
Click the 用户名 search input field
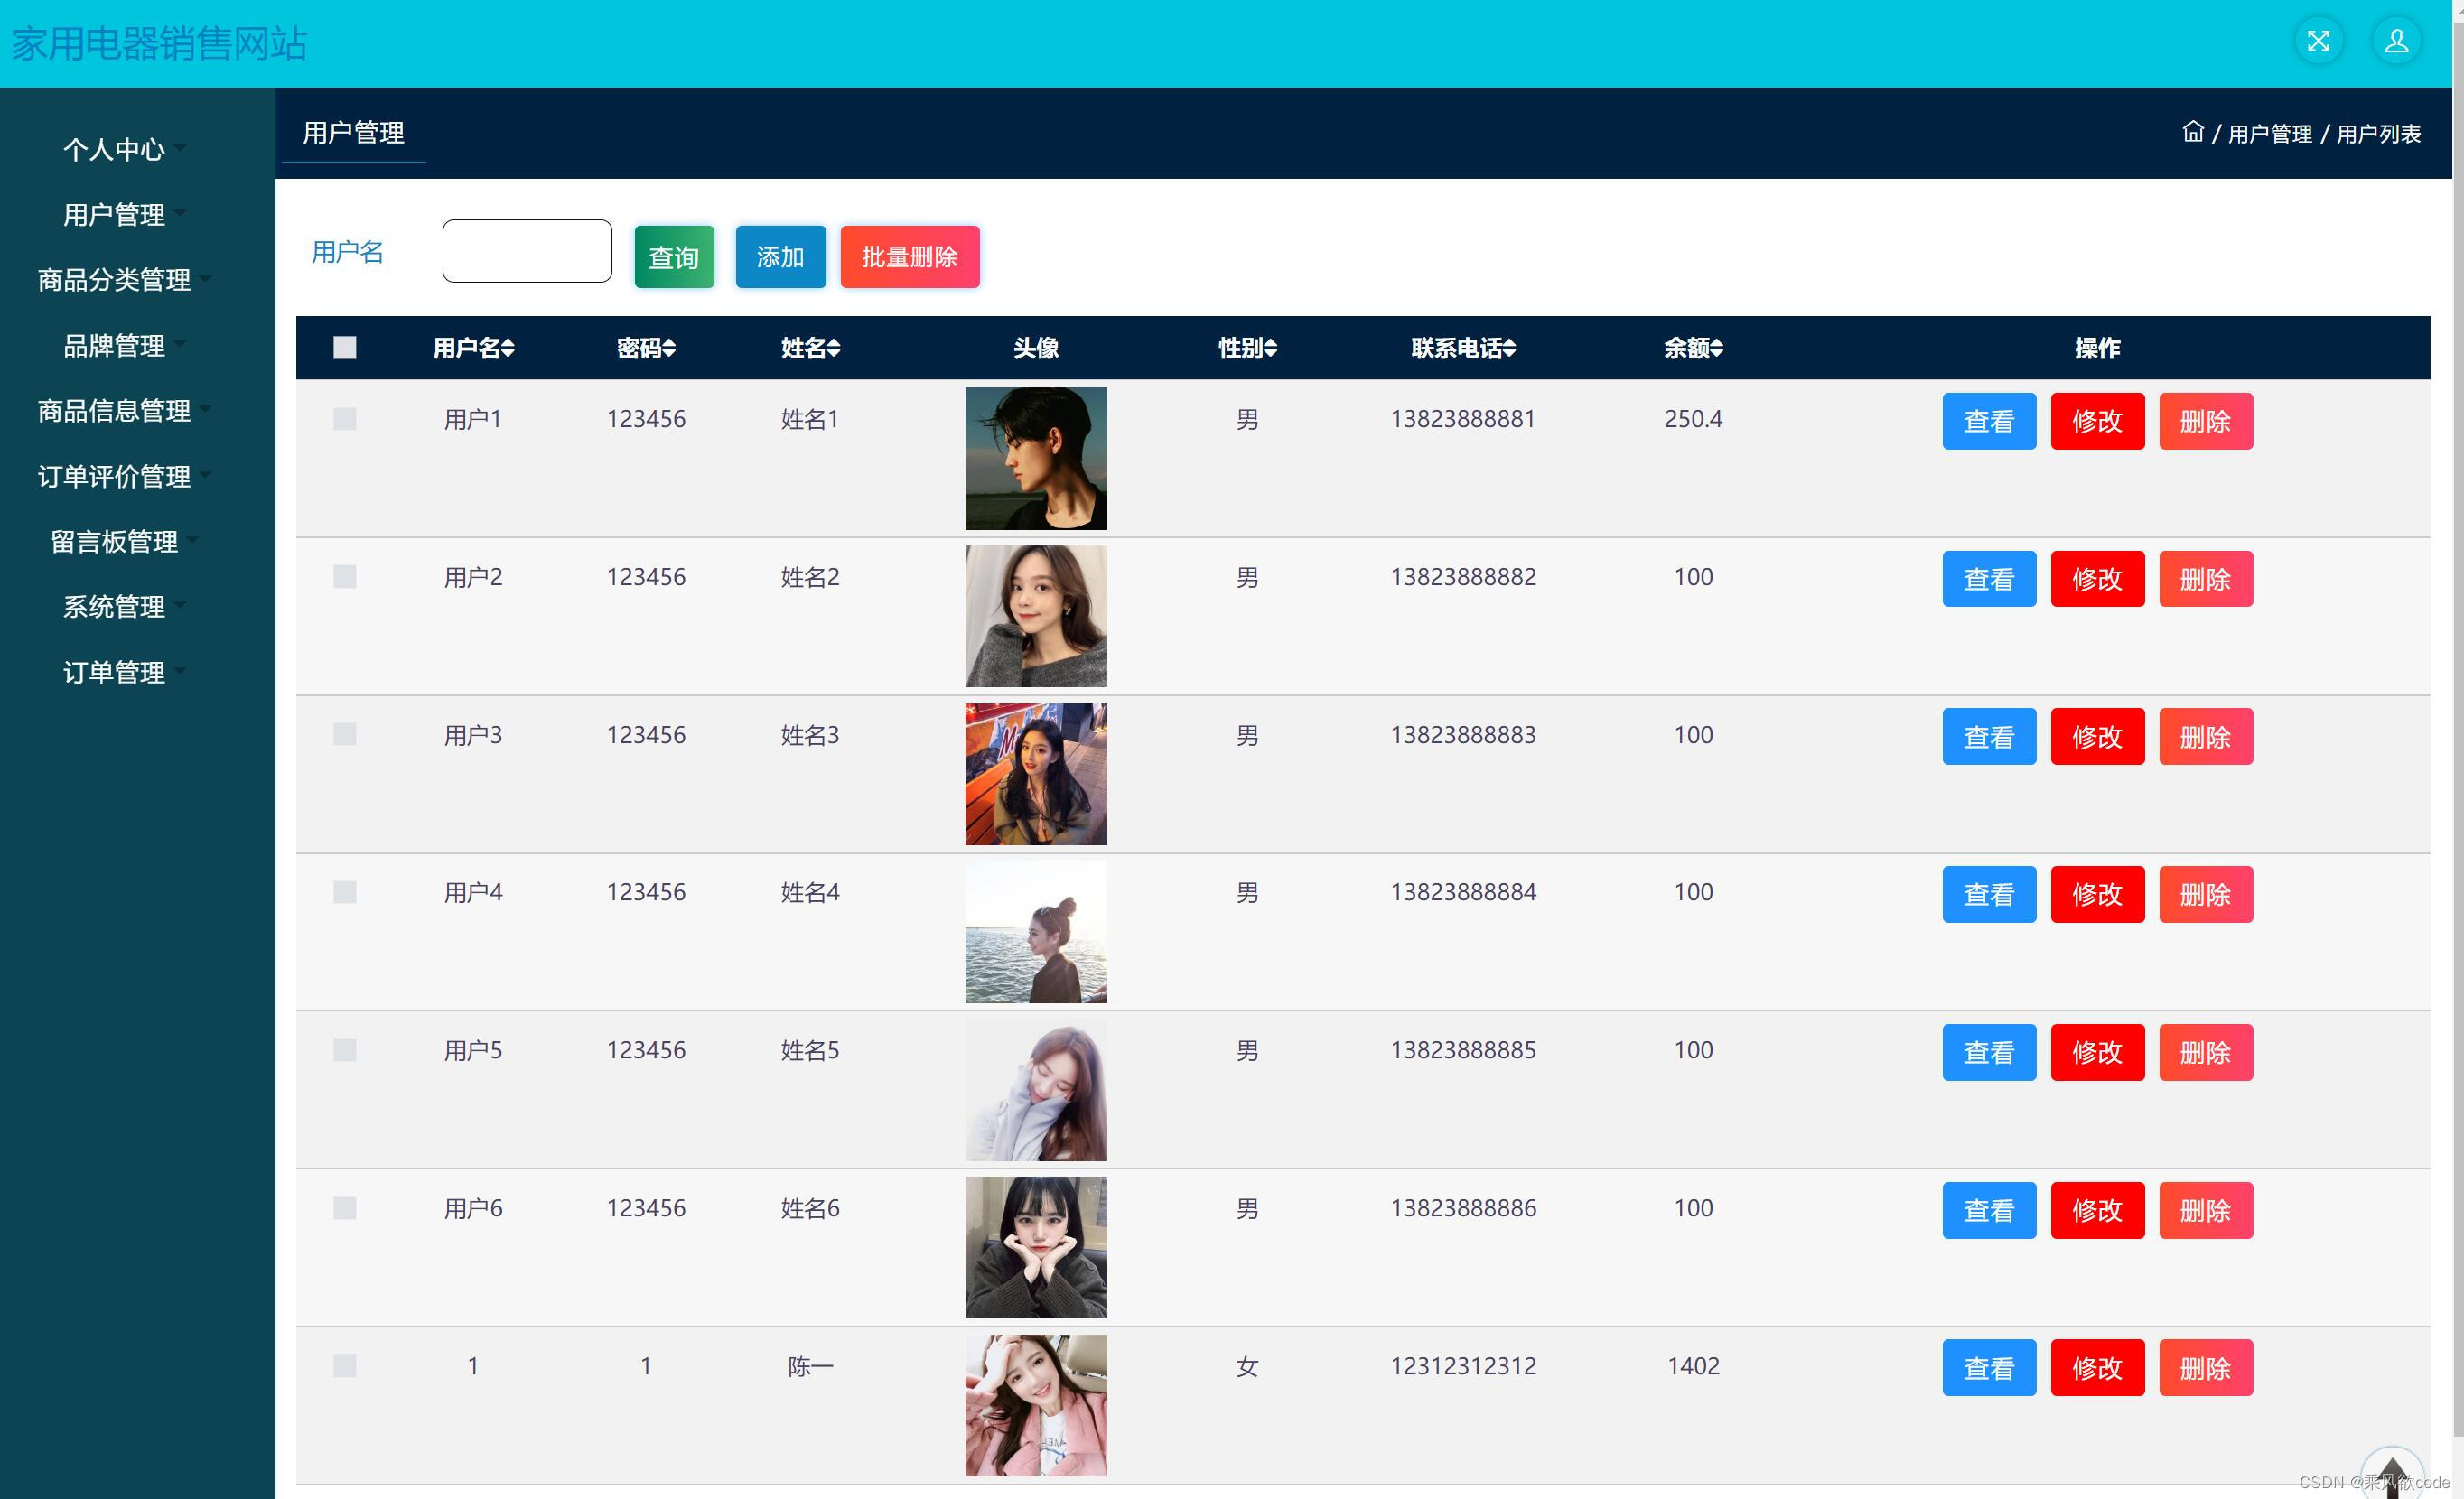pos(527,251)
